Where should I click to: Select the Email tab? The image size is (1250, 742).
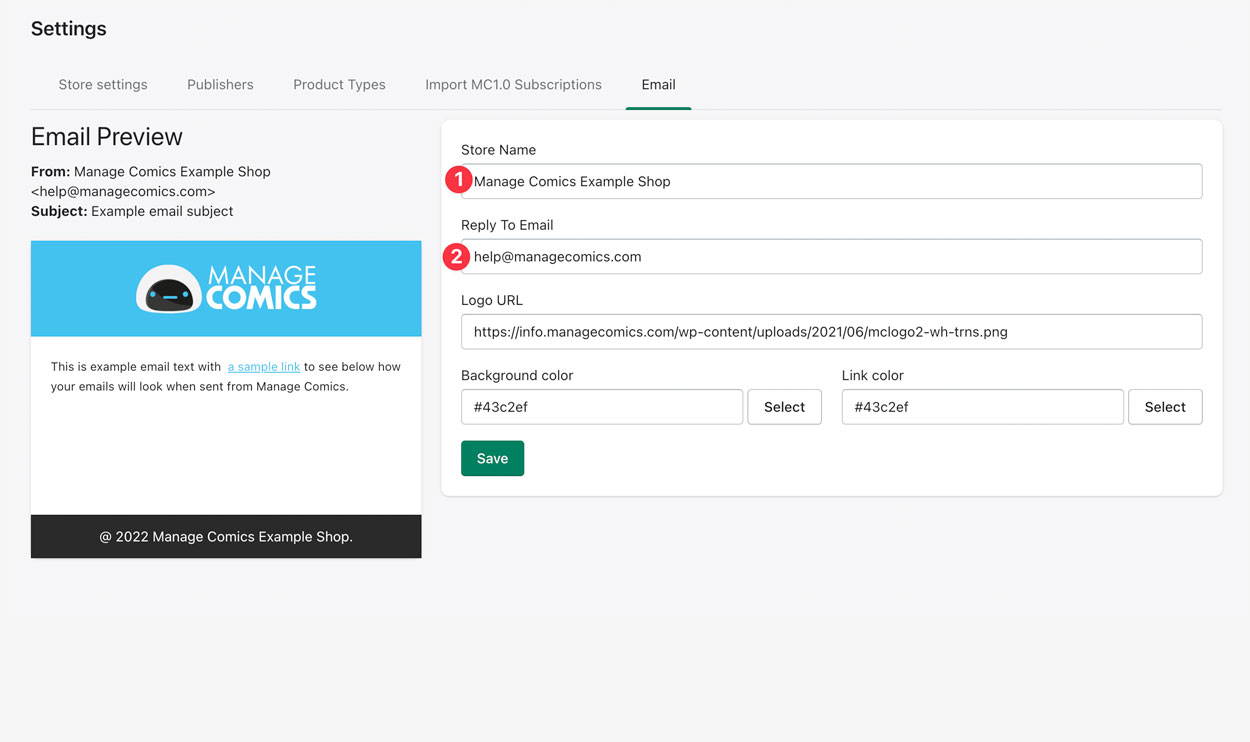pos(658,84)
